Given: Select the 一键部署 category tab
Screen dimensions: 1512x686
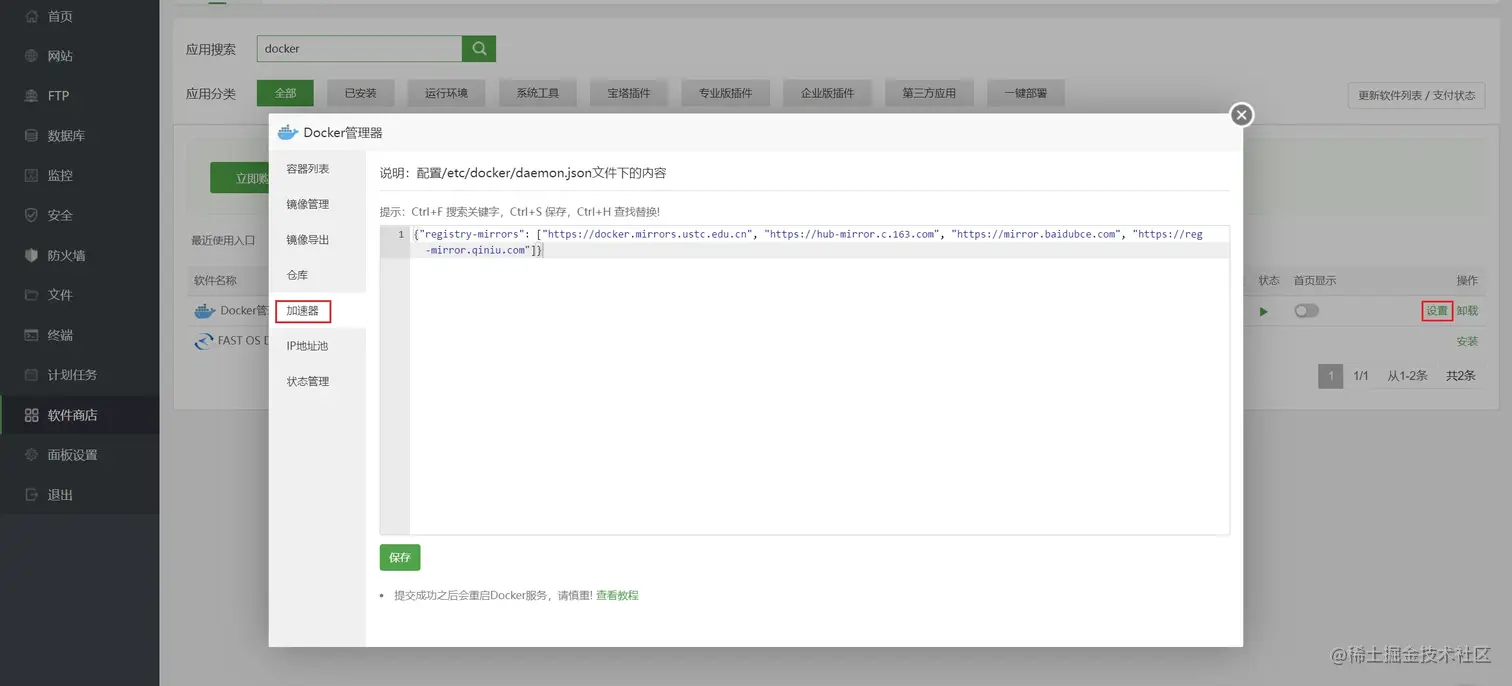Looking at the screenshot, I should pos(1025,93).
